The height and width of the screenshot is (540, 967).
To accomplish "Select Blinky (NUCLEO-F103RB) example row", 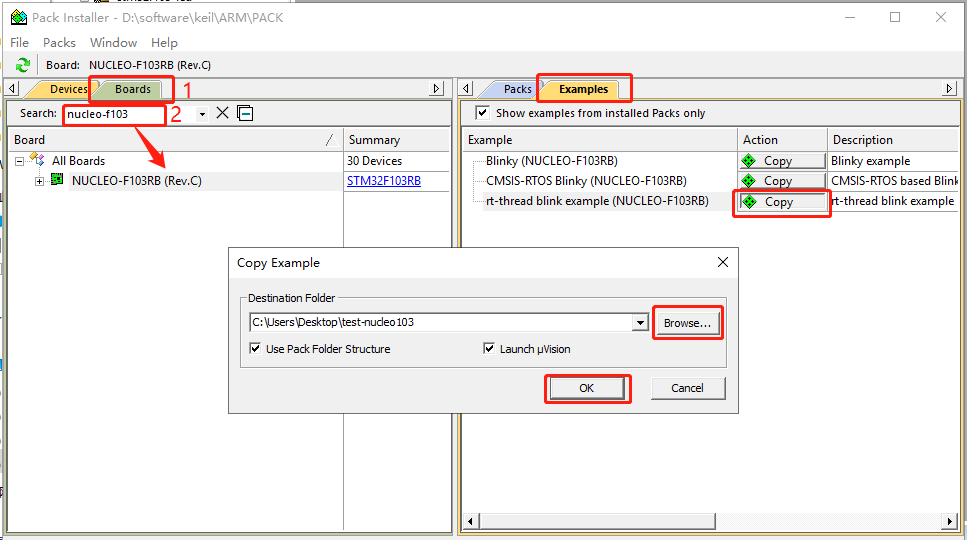I will coord(551,161).
